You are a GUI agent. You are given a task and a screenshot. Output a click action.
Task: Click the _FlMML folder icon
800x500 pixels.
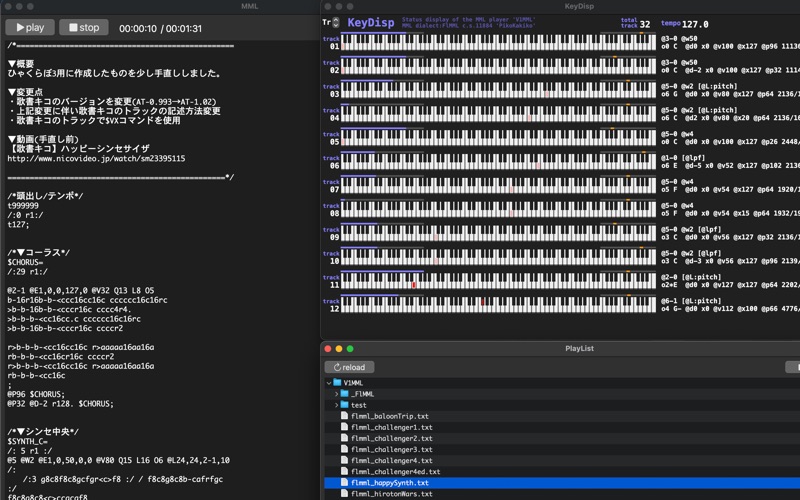[x=344, y=394]
